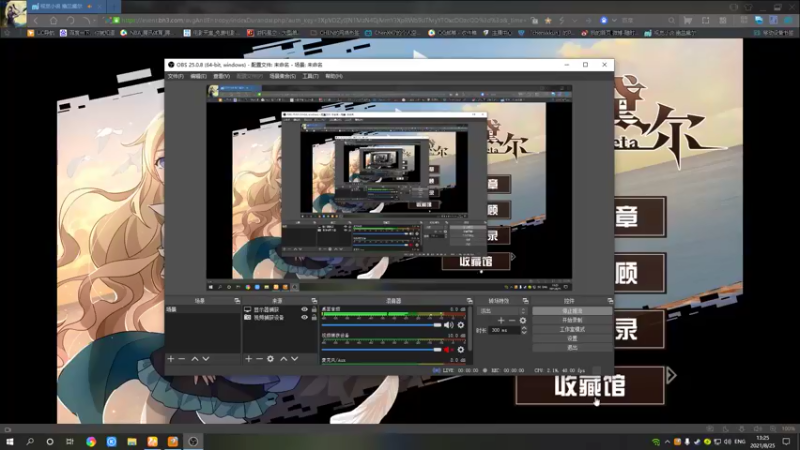The image size is (800, 450).
Task: Pop out the Scenes dock panel
Action: [237, 301]
